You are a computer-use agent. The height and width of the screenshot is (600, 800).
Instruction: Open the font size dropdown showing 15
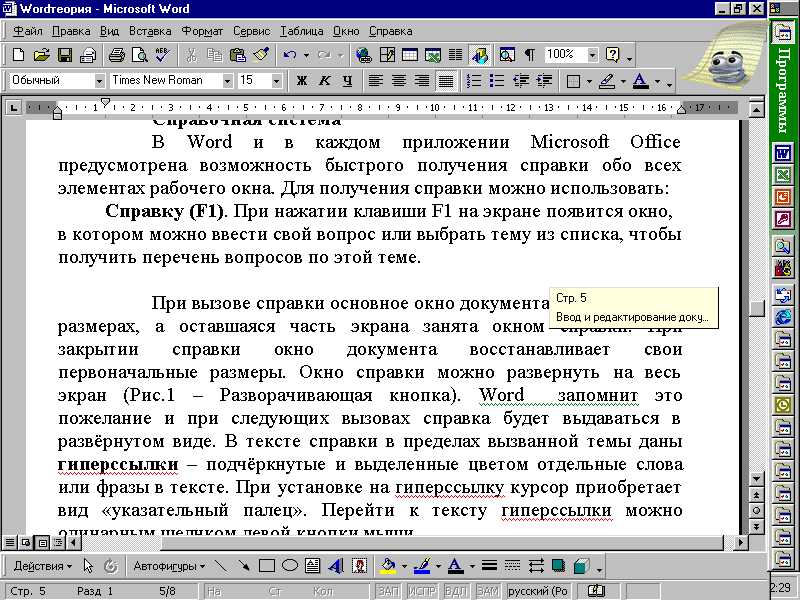(276, 81)
